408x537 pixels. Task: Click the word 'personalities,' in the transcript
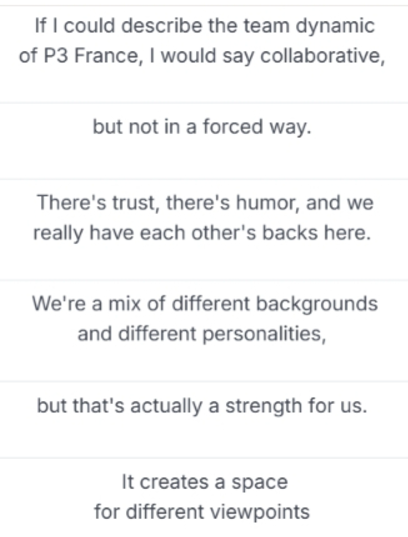pyautogui.click(x=264, y=334)
